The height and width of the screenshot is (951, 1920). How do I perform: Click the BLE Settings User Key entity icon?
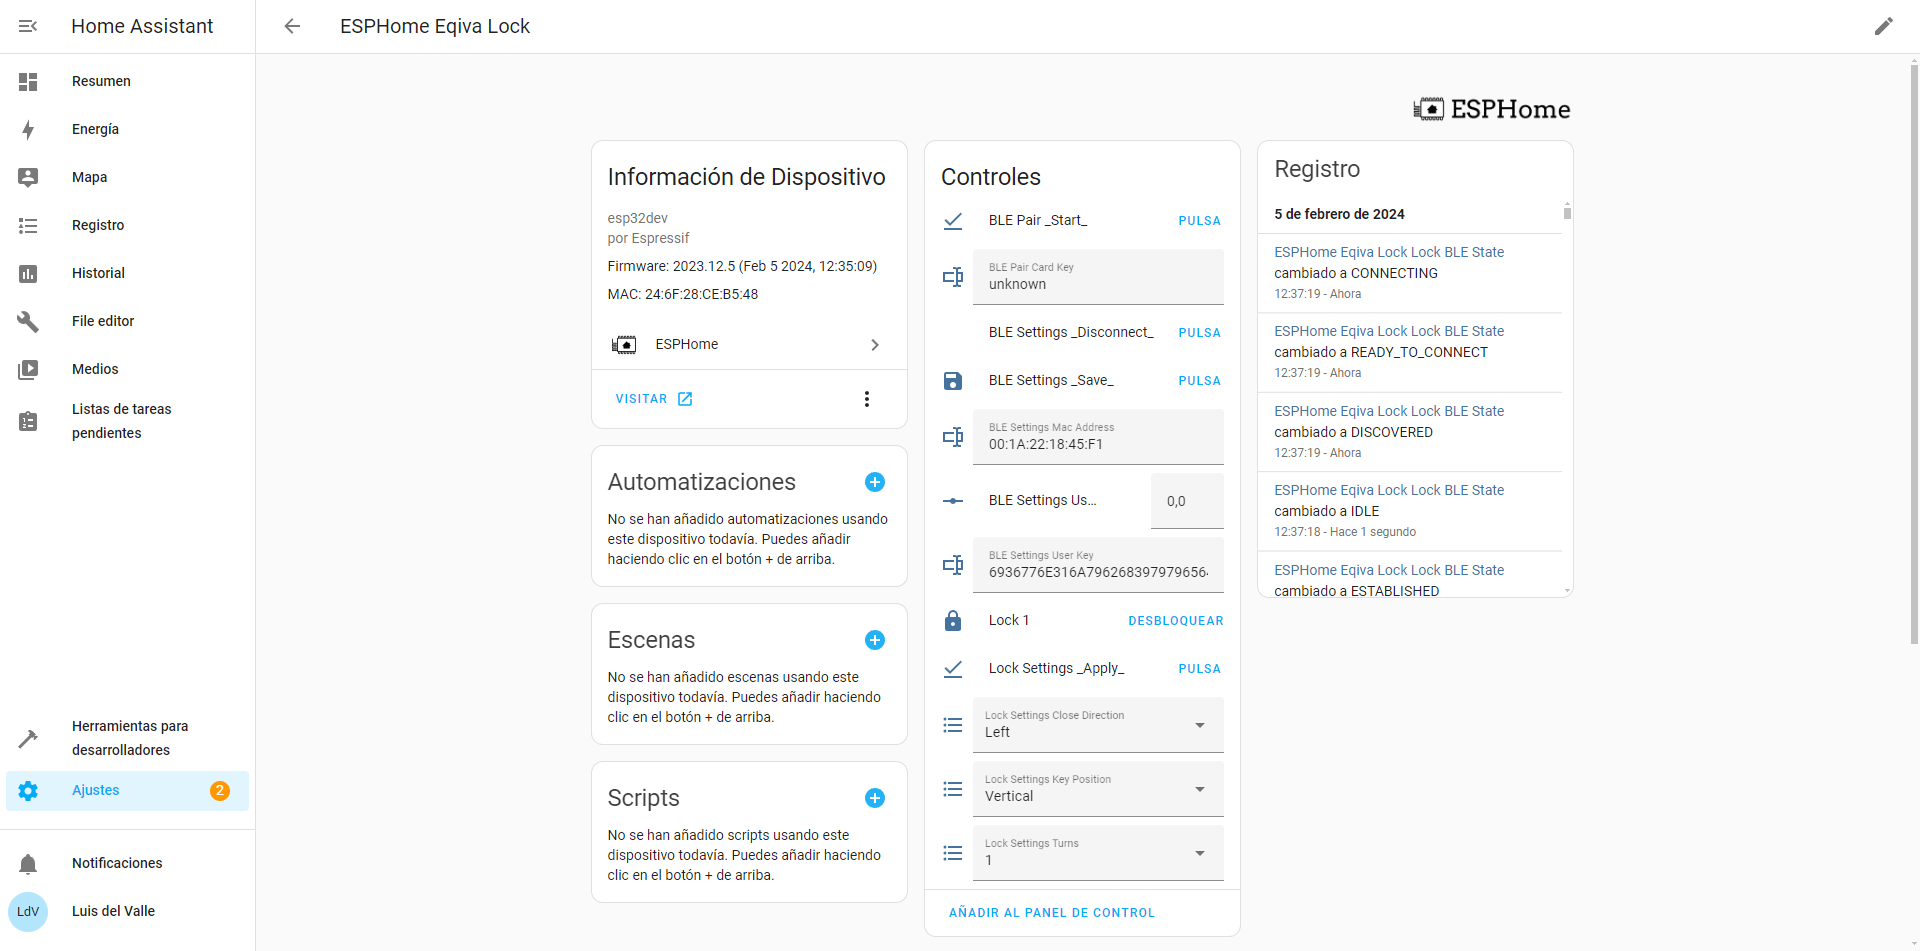953,565
